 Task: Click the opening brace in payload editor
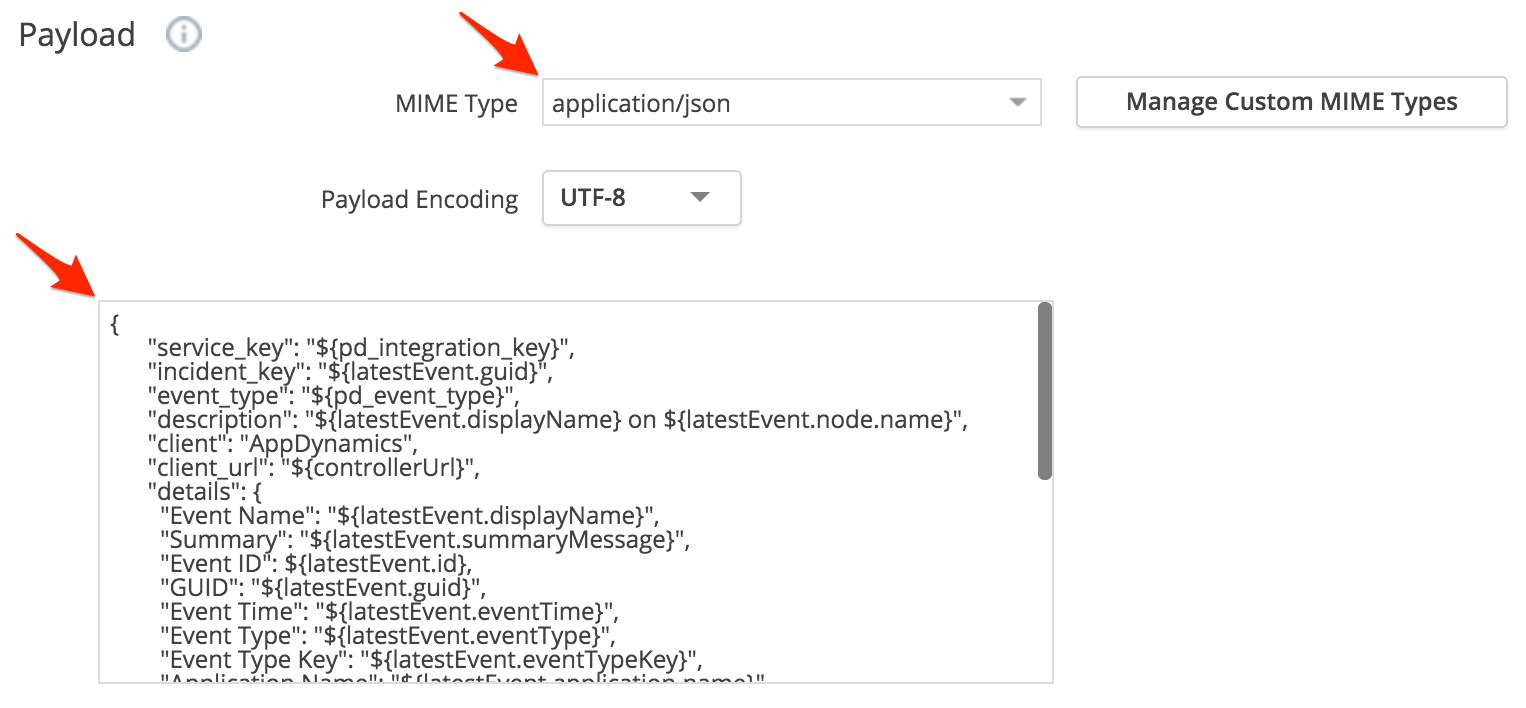click(x=116, y=325)
